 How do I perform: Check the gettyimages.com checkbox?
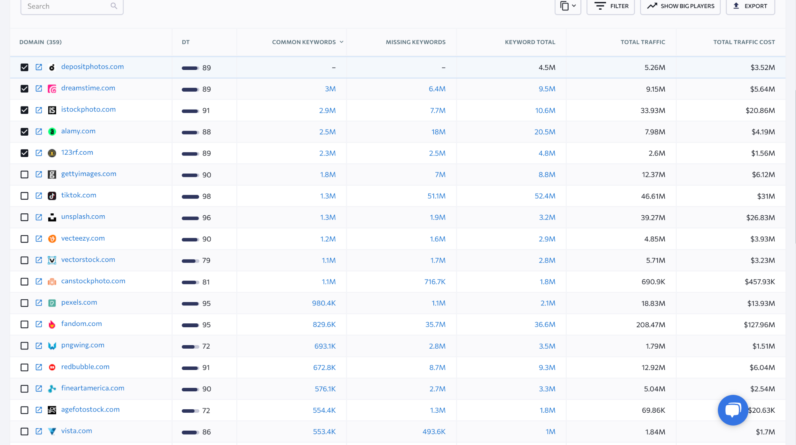coord(24,174)
